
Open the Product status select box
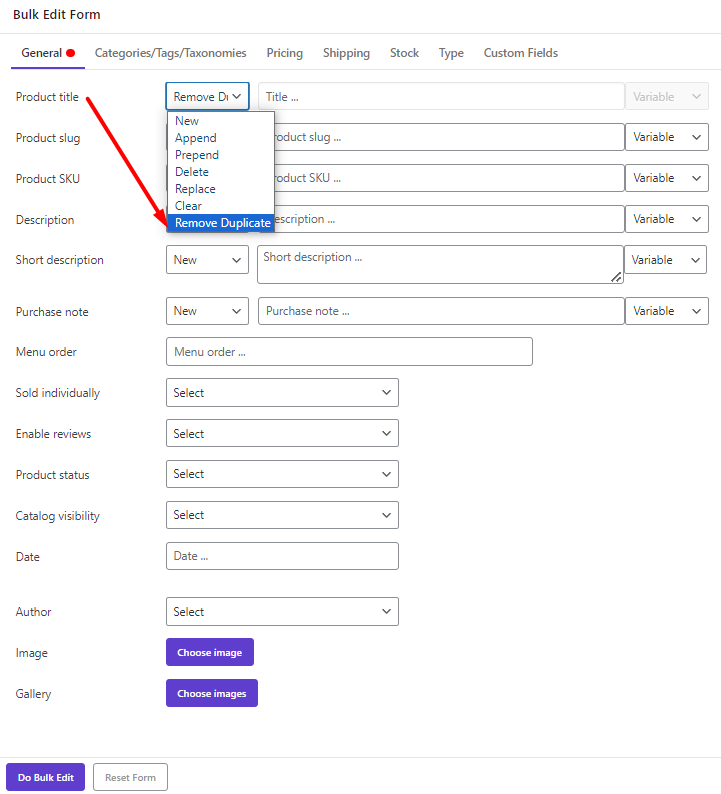[x=282, y=474]
